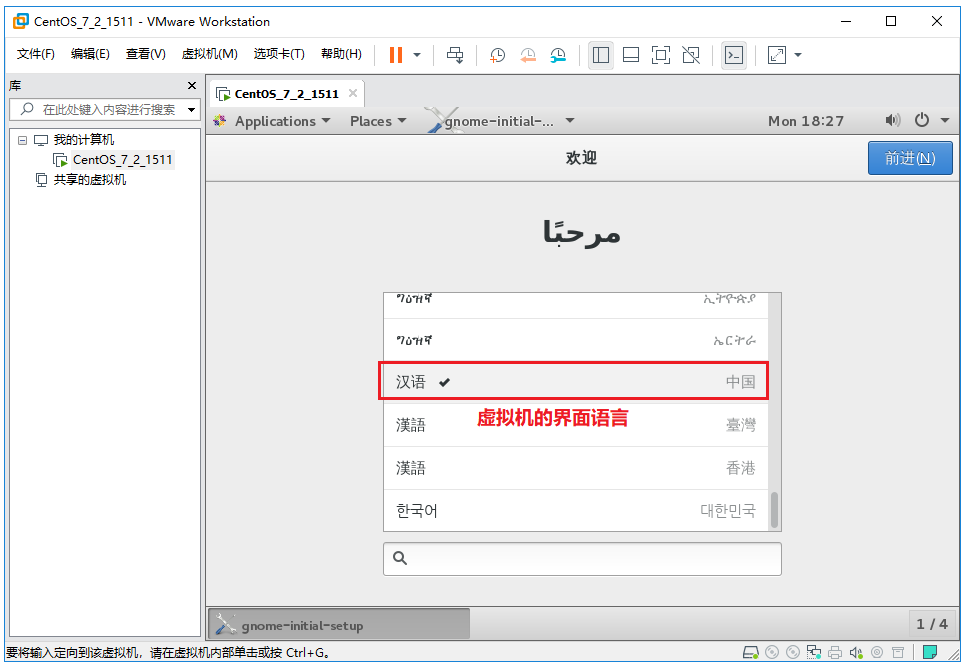The height and width of the screenshot is (669, 967).
Task: Click the VMware Workstation title bar icon
Action: coord(21,21)
